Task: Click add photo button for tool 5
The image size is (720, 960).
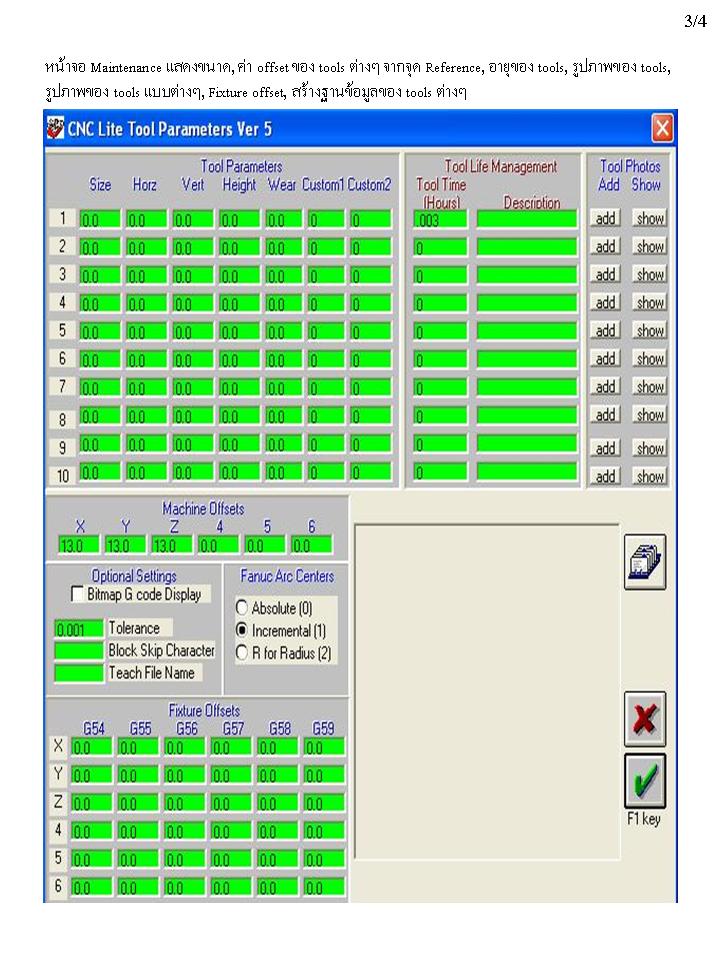Action: coord(606,331)
